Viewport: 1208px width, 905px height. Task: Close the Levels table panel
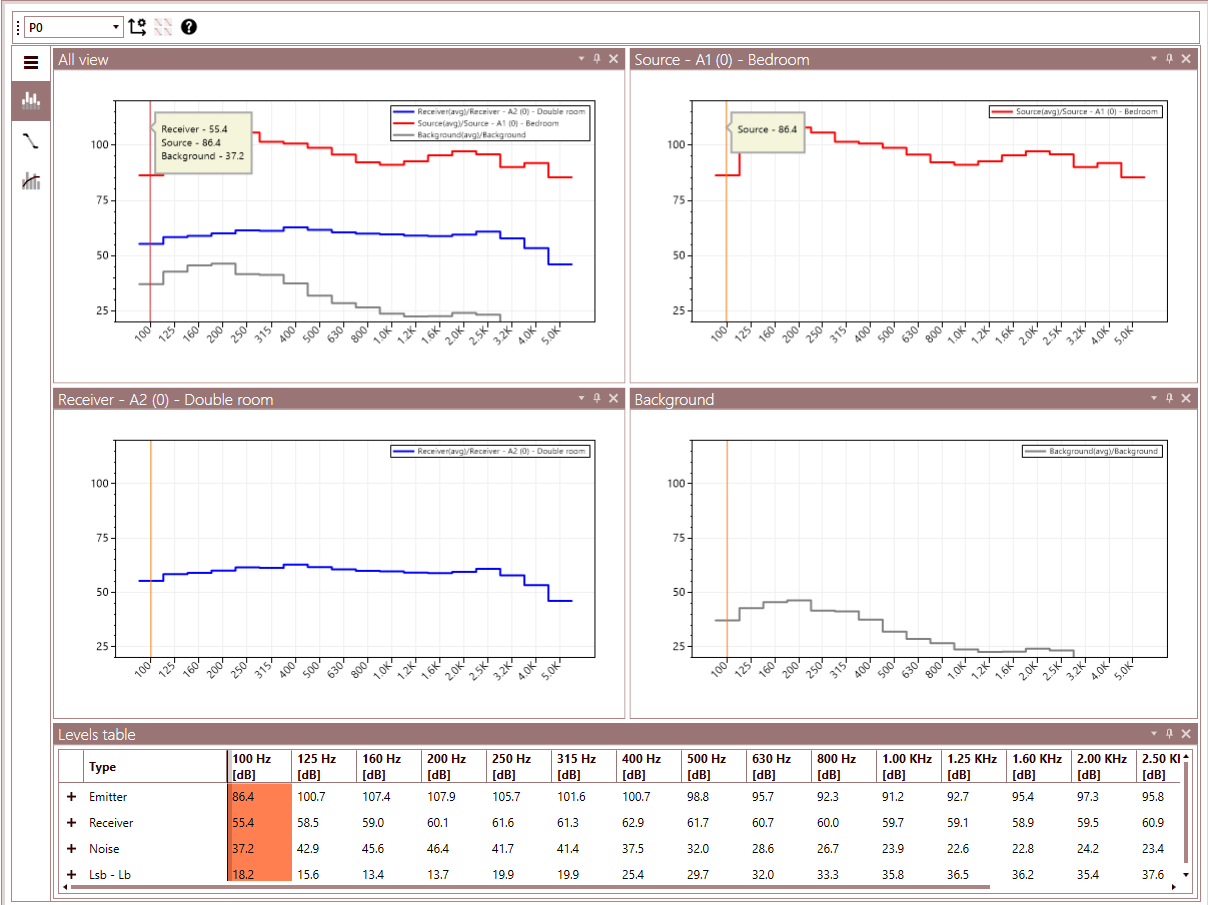1185,733
